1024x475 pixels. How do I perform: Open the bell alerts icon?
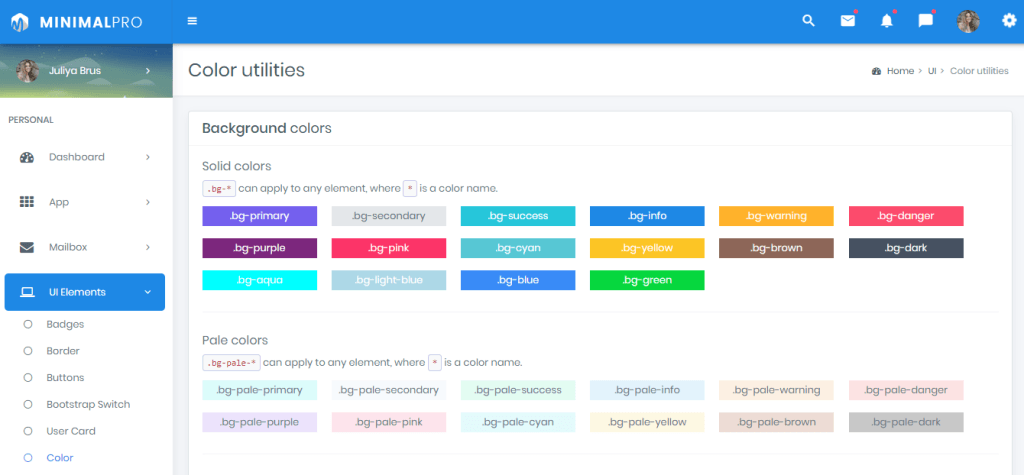click(x=887, y=21)
